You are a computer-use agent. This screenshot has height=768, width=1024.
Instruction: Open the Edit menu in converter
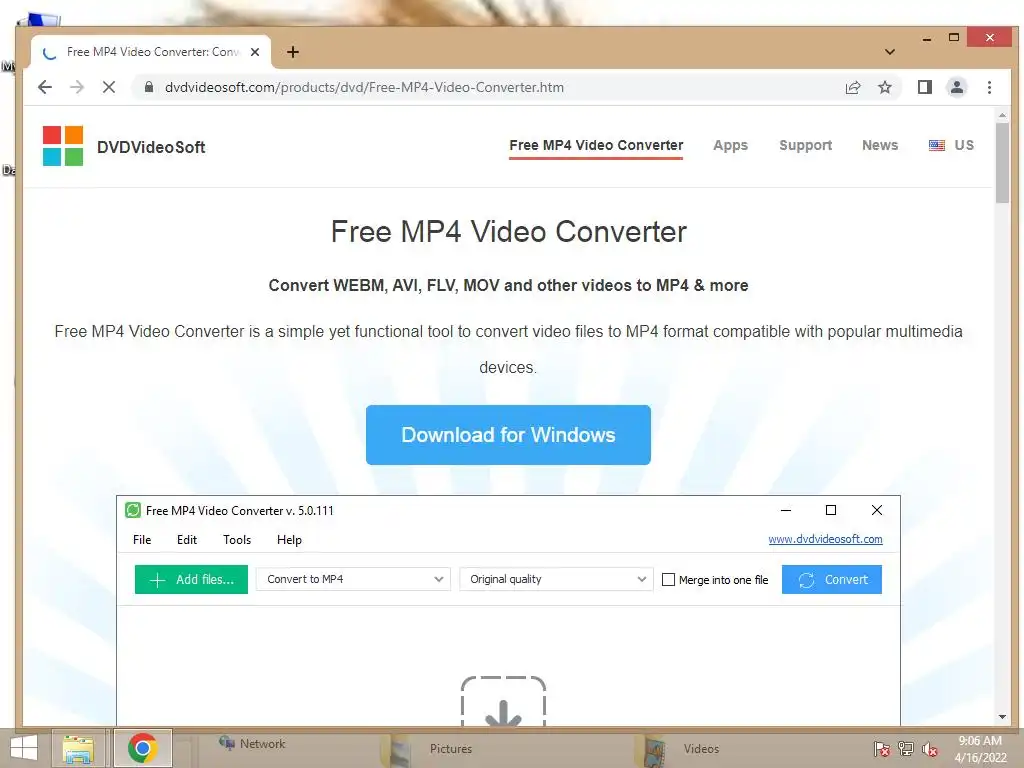tap(187, 539)
